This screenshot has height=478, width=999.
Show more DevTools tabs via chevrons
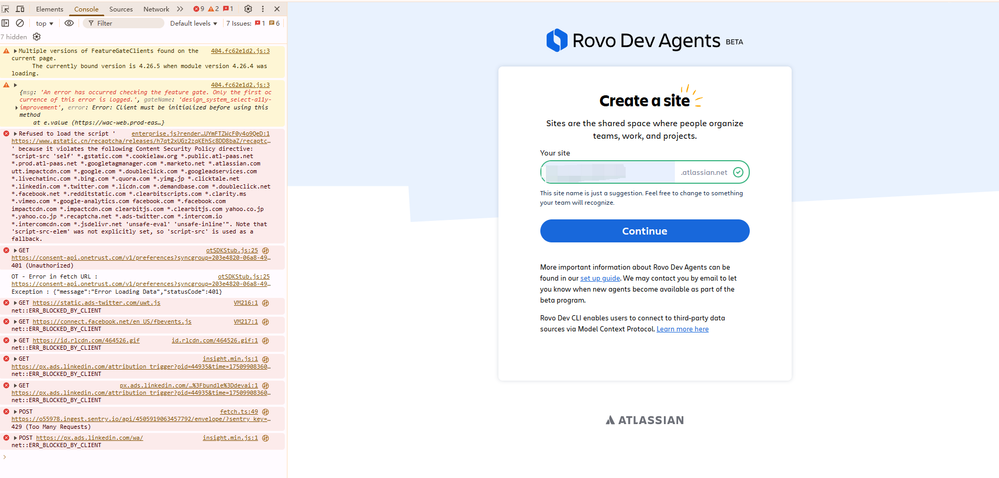click(x=180, y=9)
